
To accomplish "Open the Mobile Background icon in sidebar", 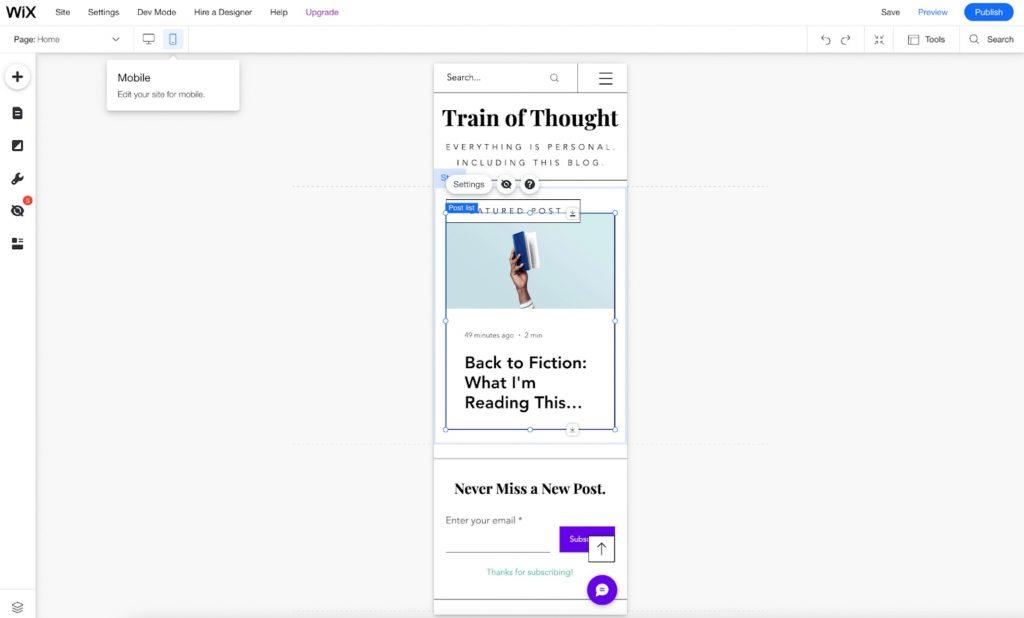I will click(x=17, y=146).
